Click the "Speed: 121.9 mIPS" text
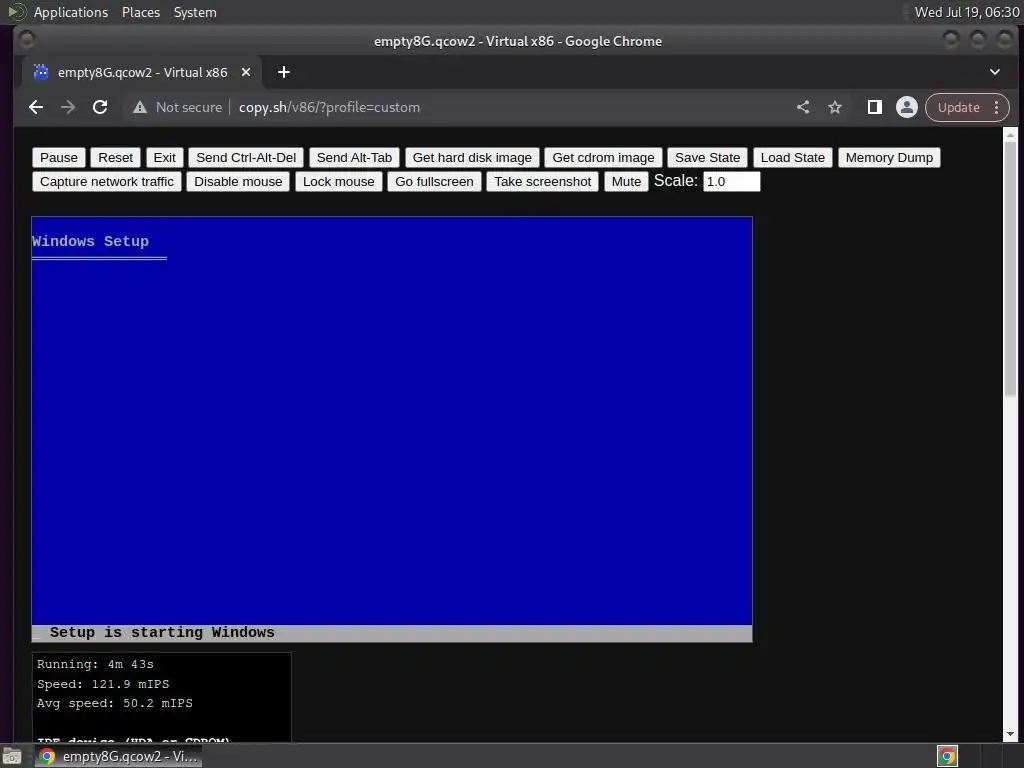 103,684
